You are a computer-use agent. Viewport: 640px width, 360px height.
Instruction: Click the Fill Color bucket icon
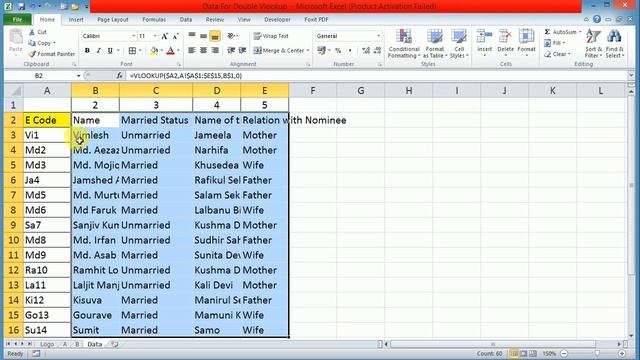(154, 51)
